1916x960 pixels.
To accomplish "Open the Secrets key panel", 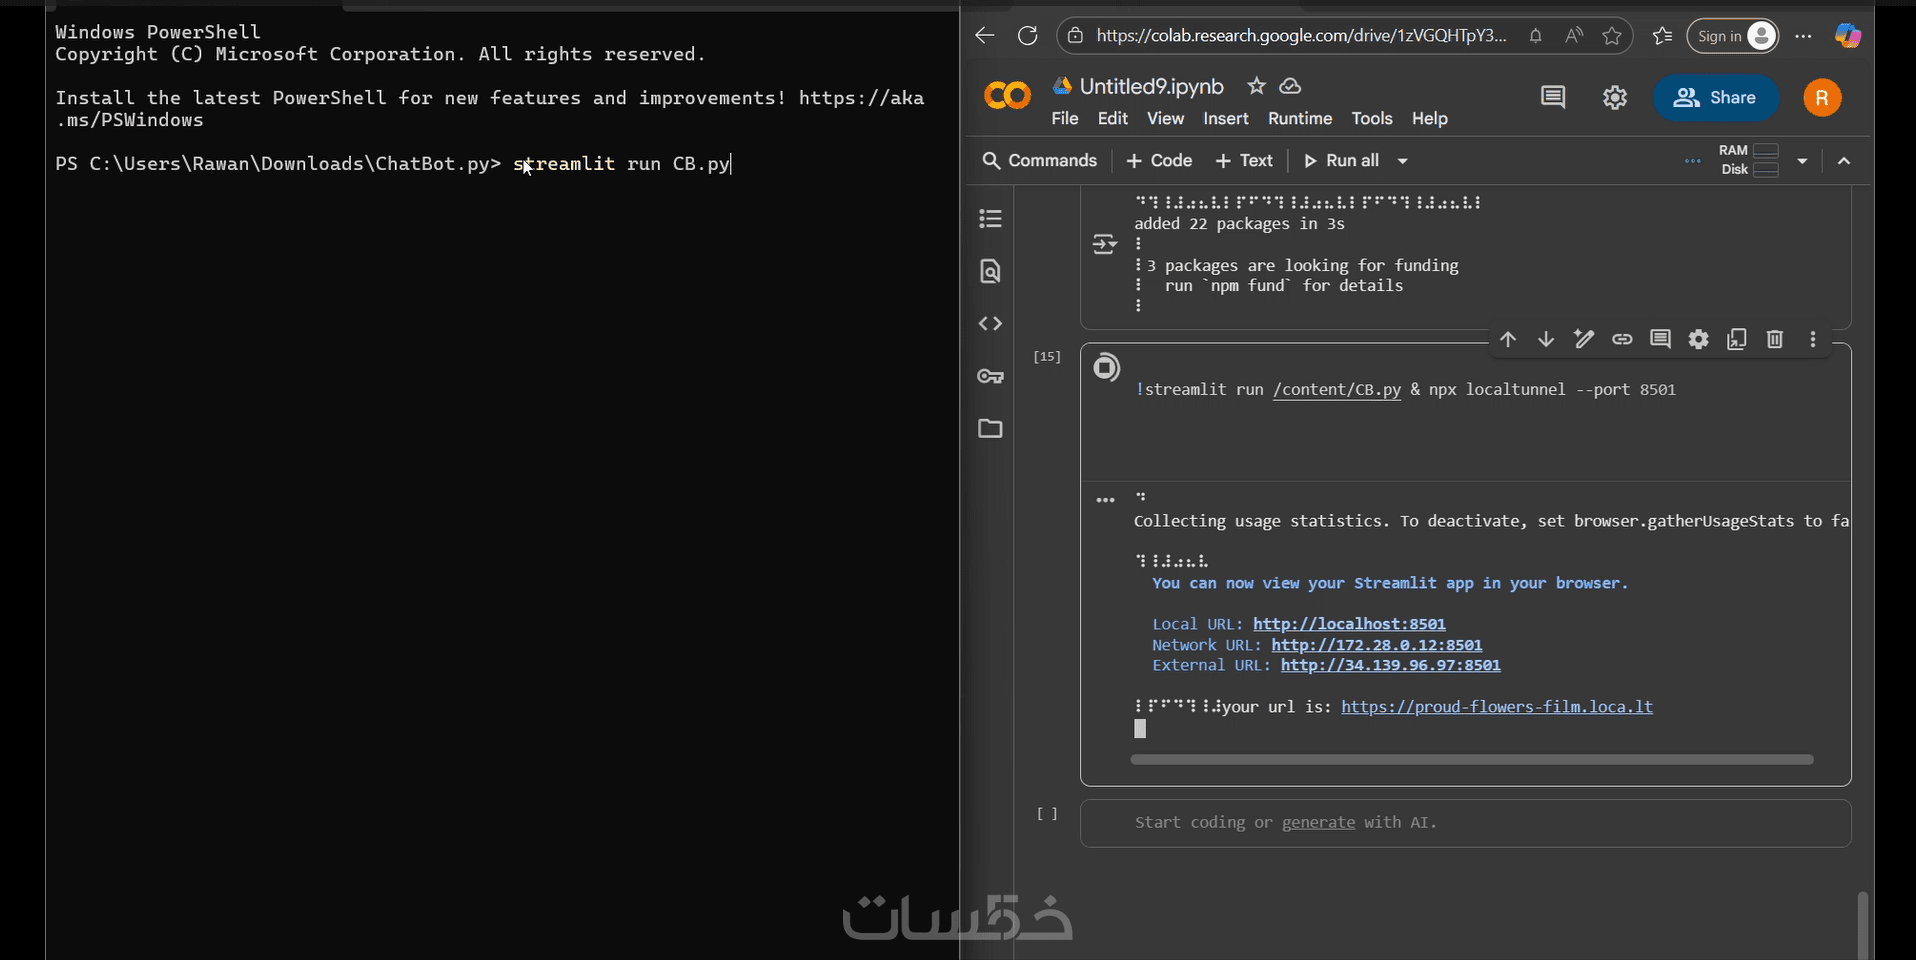I will [990, 376].
